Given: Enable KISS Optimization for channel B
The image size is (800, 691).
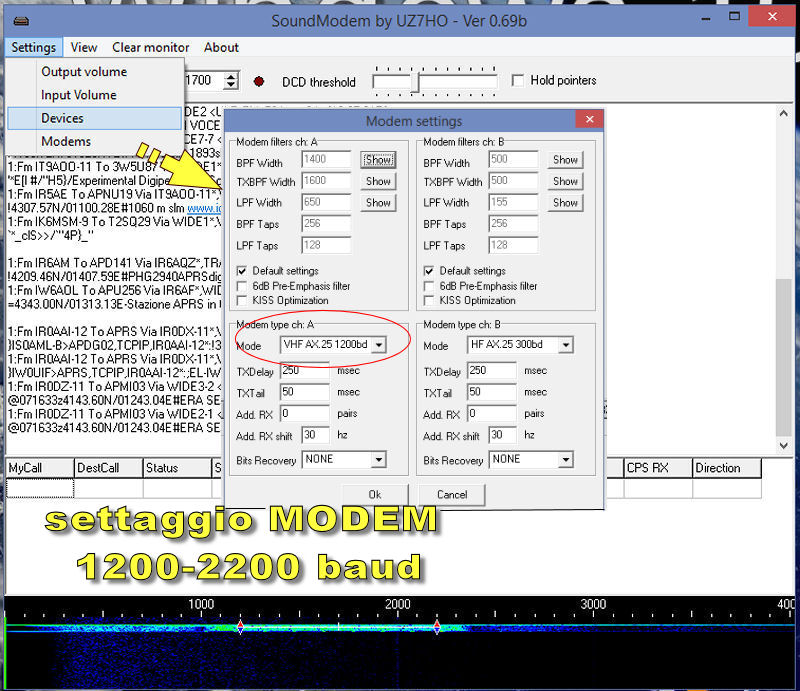Looking at the screenshot, I should [x=429, y=300].
